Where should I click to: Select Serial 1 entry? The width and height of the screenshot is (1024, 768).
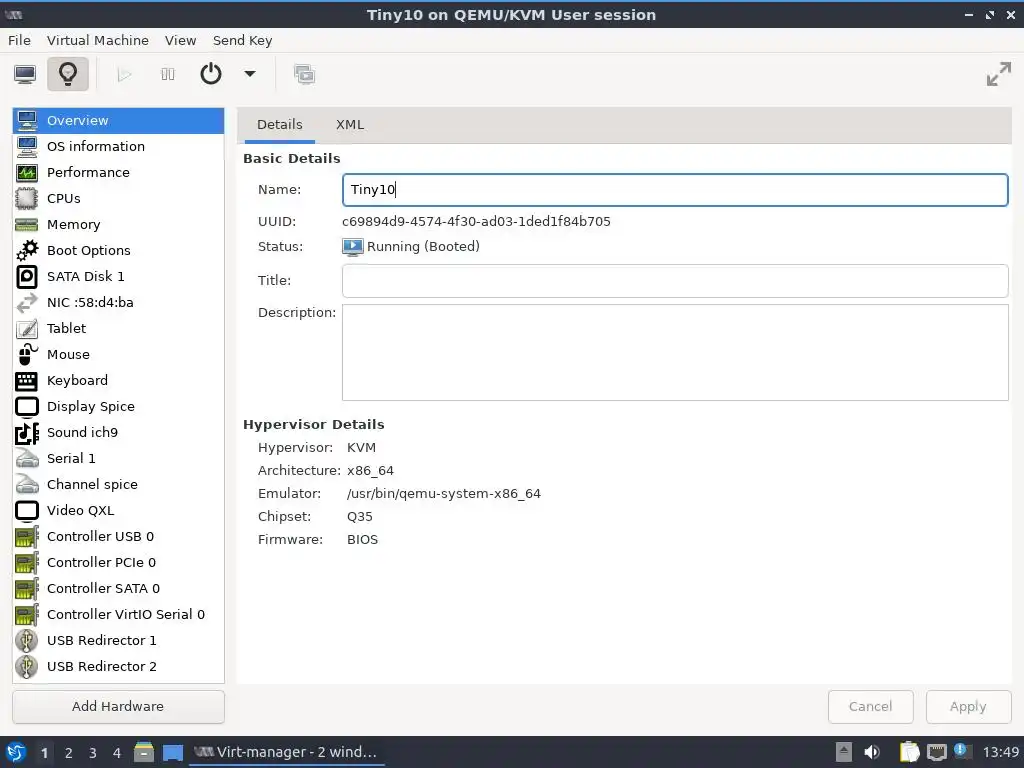pyautogui.click(x=118, y=458)
